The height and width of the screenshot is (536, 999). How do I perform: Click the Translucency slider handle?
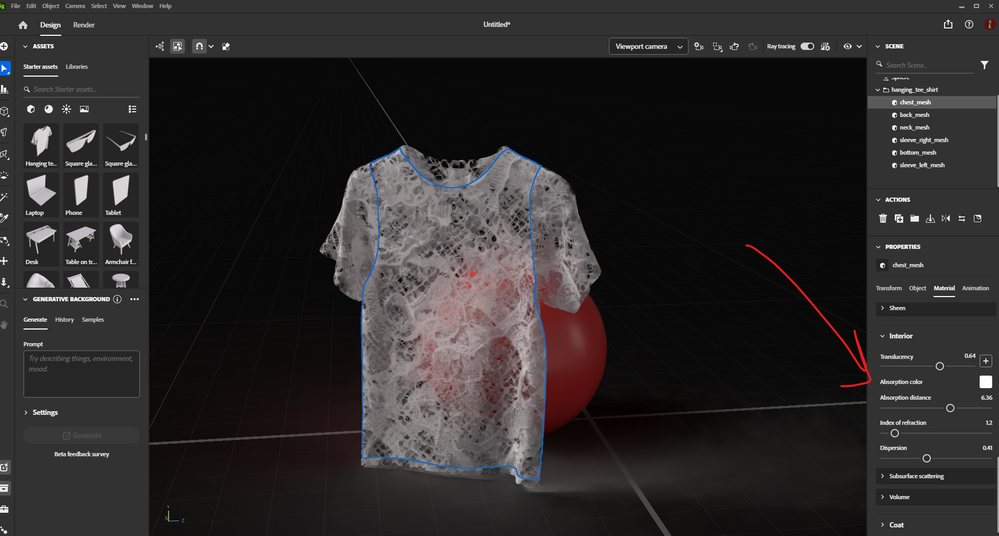[940, 366]
